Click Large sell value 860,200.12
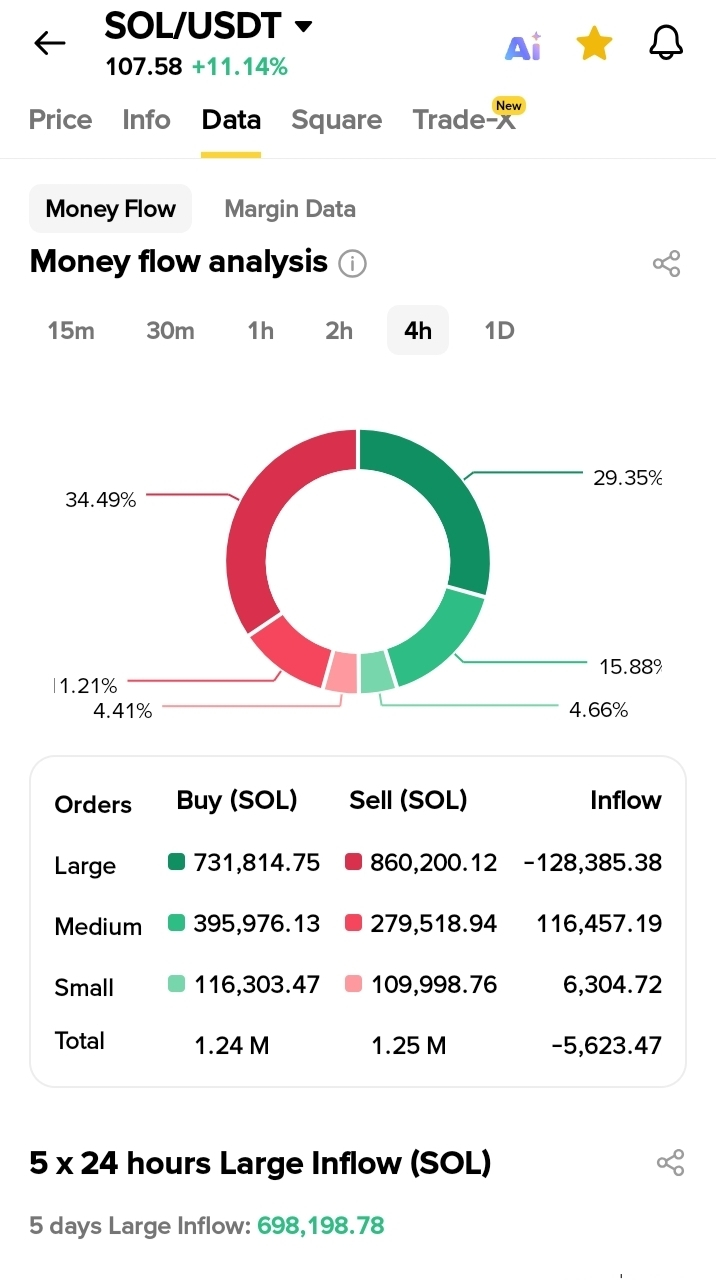This screenshot has height=1280, width=716. pos(434,862)
